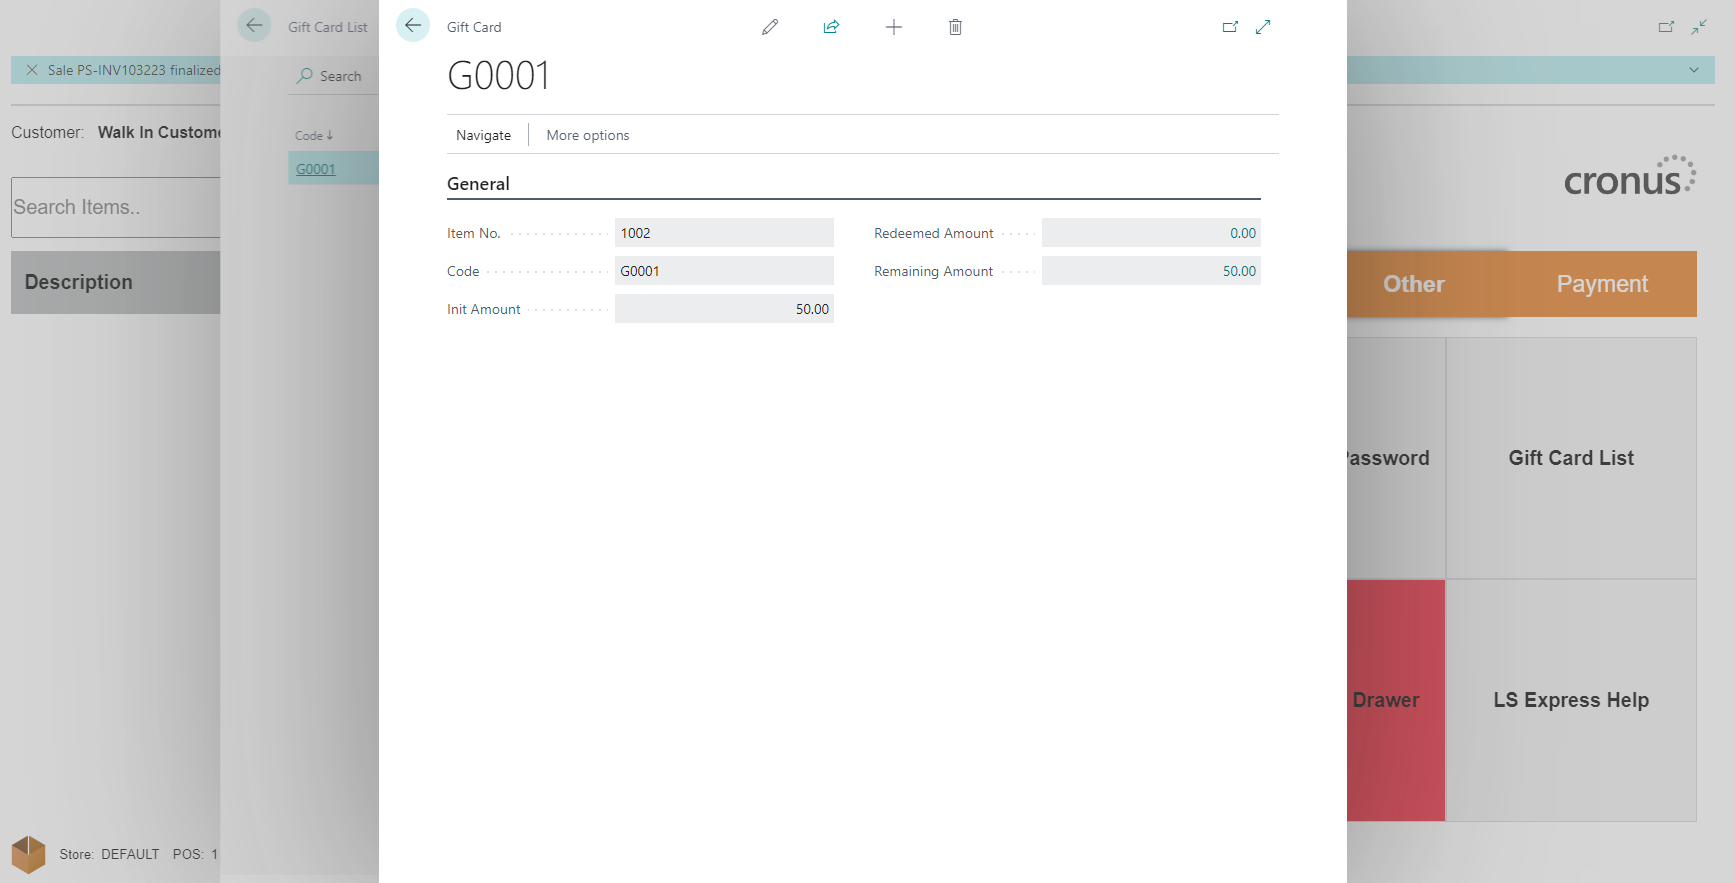Switch to the Payment tab
The width and height of the screenshot is (1735, 883).
tap(1601, 284)
